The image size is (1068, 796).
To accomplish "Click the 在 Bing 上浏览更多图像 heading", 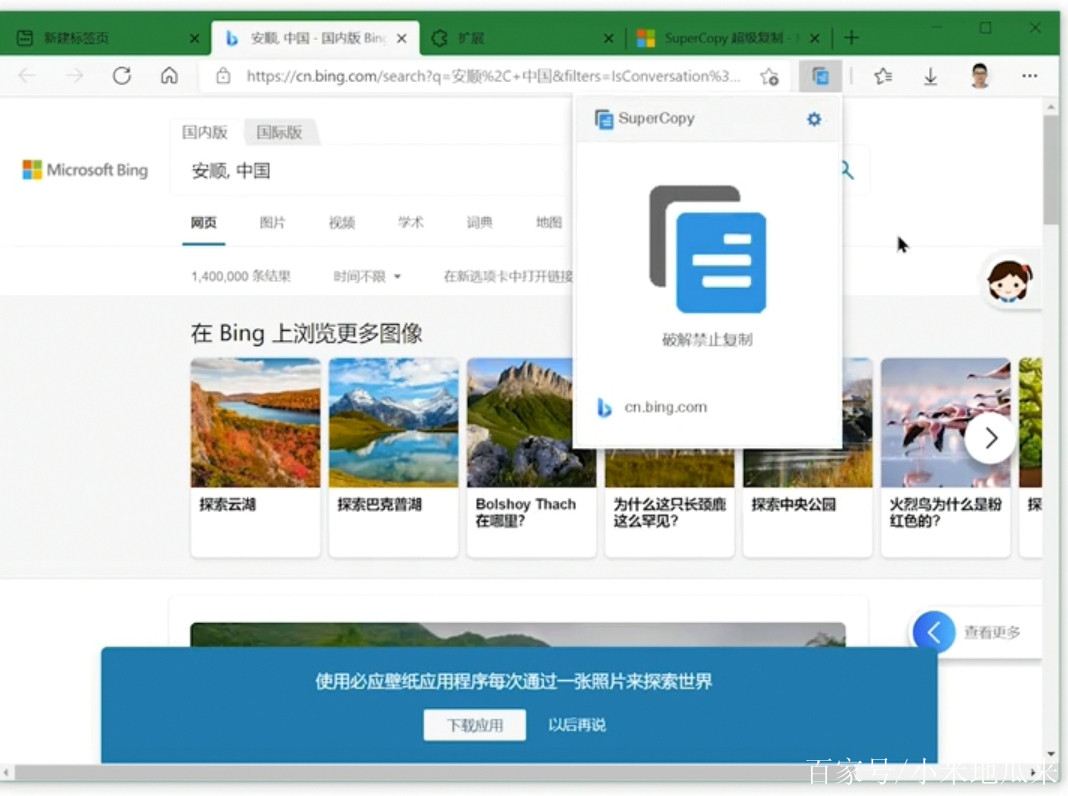I will 307,333.
